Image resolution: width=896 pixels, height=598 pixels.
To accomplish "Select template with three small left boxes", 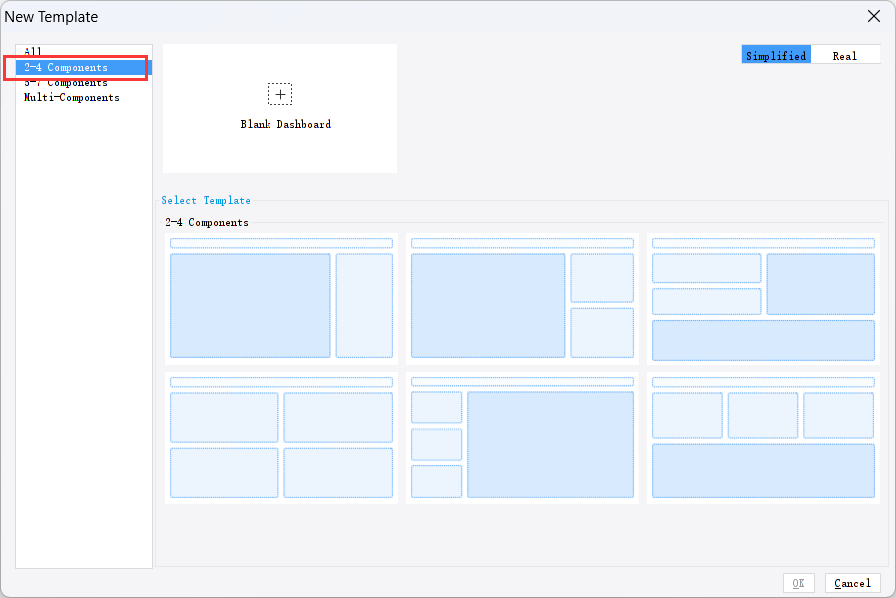I will tap(522, 440).
